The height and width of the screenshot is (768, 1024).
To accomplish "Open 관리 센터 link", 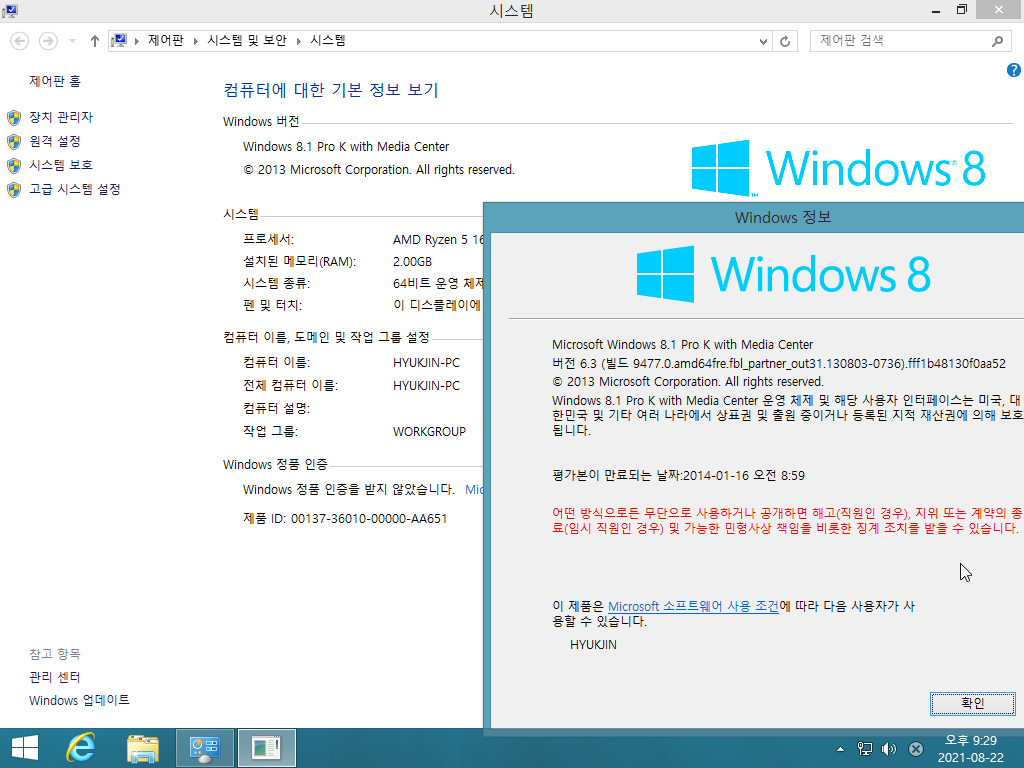I will click(x=55, y=677).
